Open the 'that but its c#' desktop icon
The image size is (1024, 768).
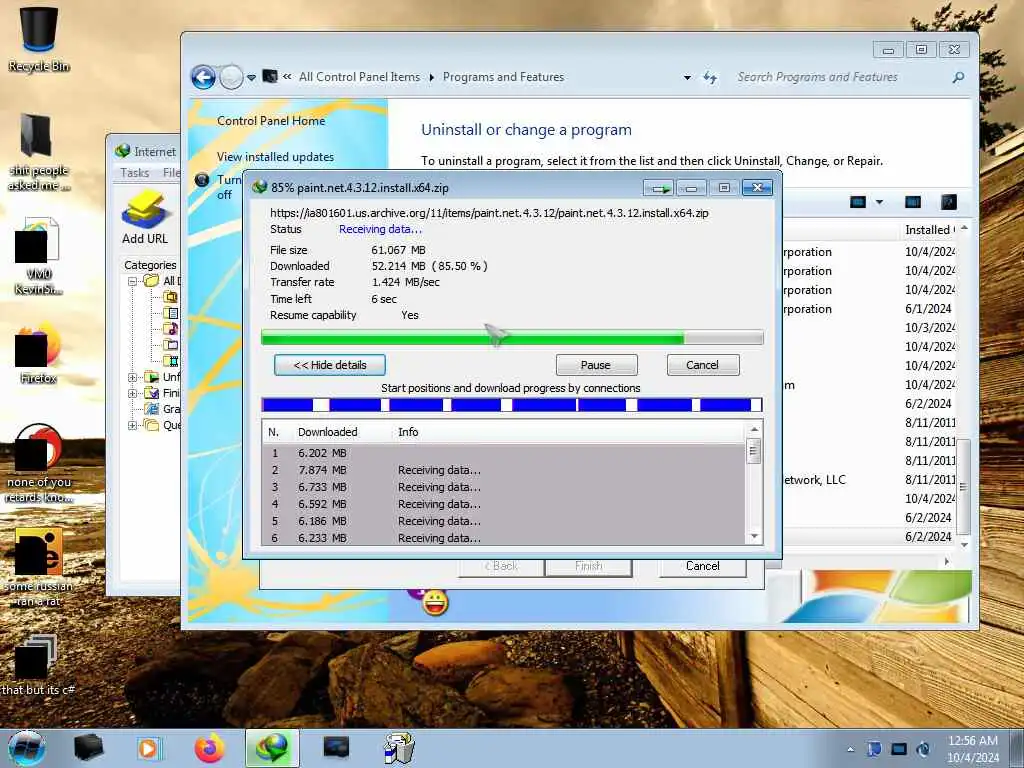[37, 665]
